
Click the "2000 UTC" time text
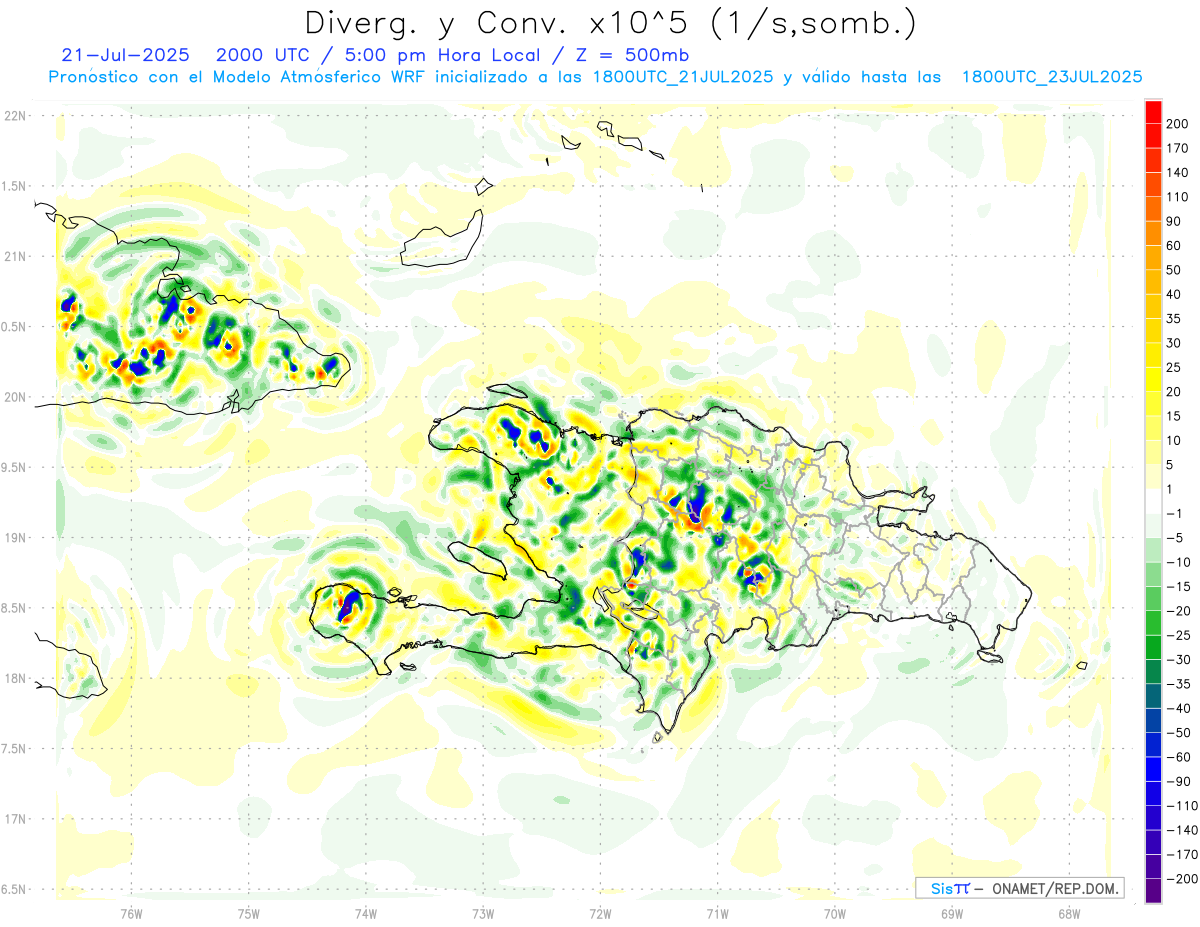coord(262,55)
